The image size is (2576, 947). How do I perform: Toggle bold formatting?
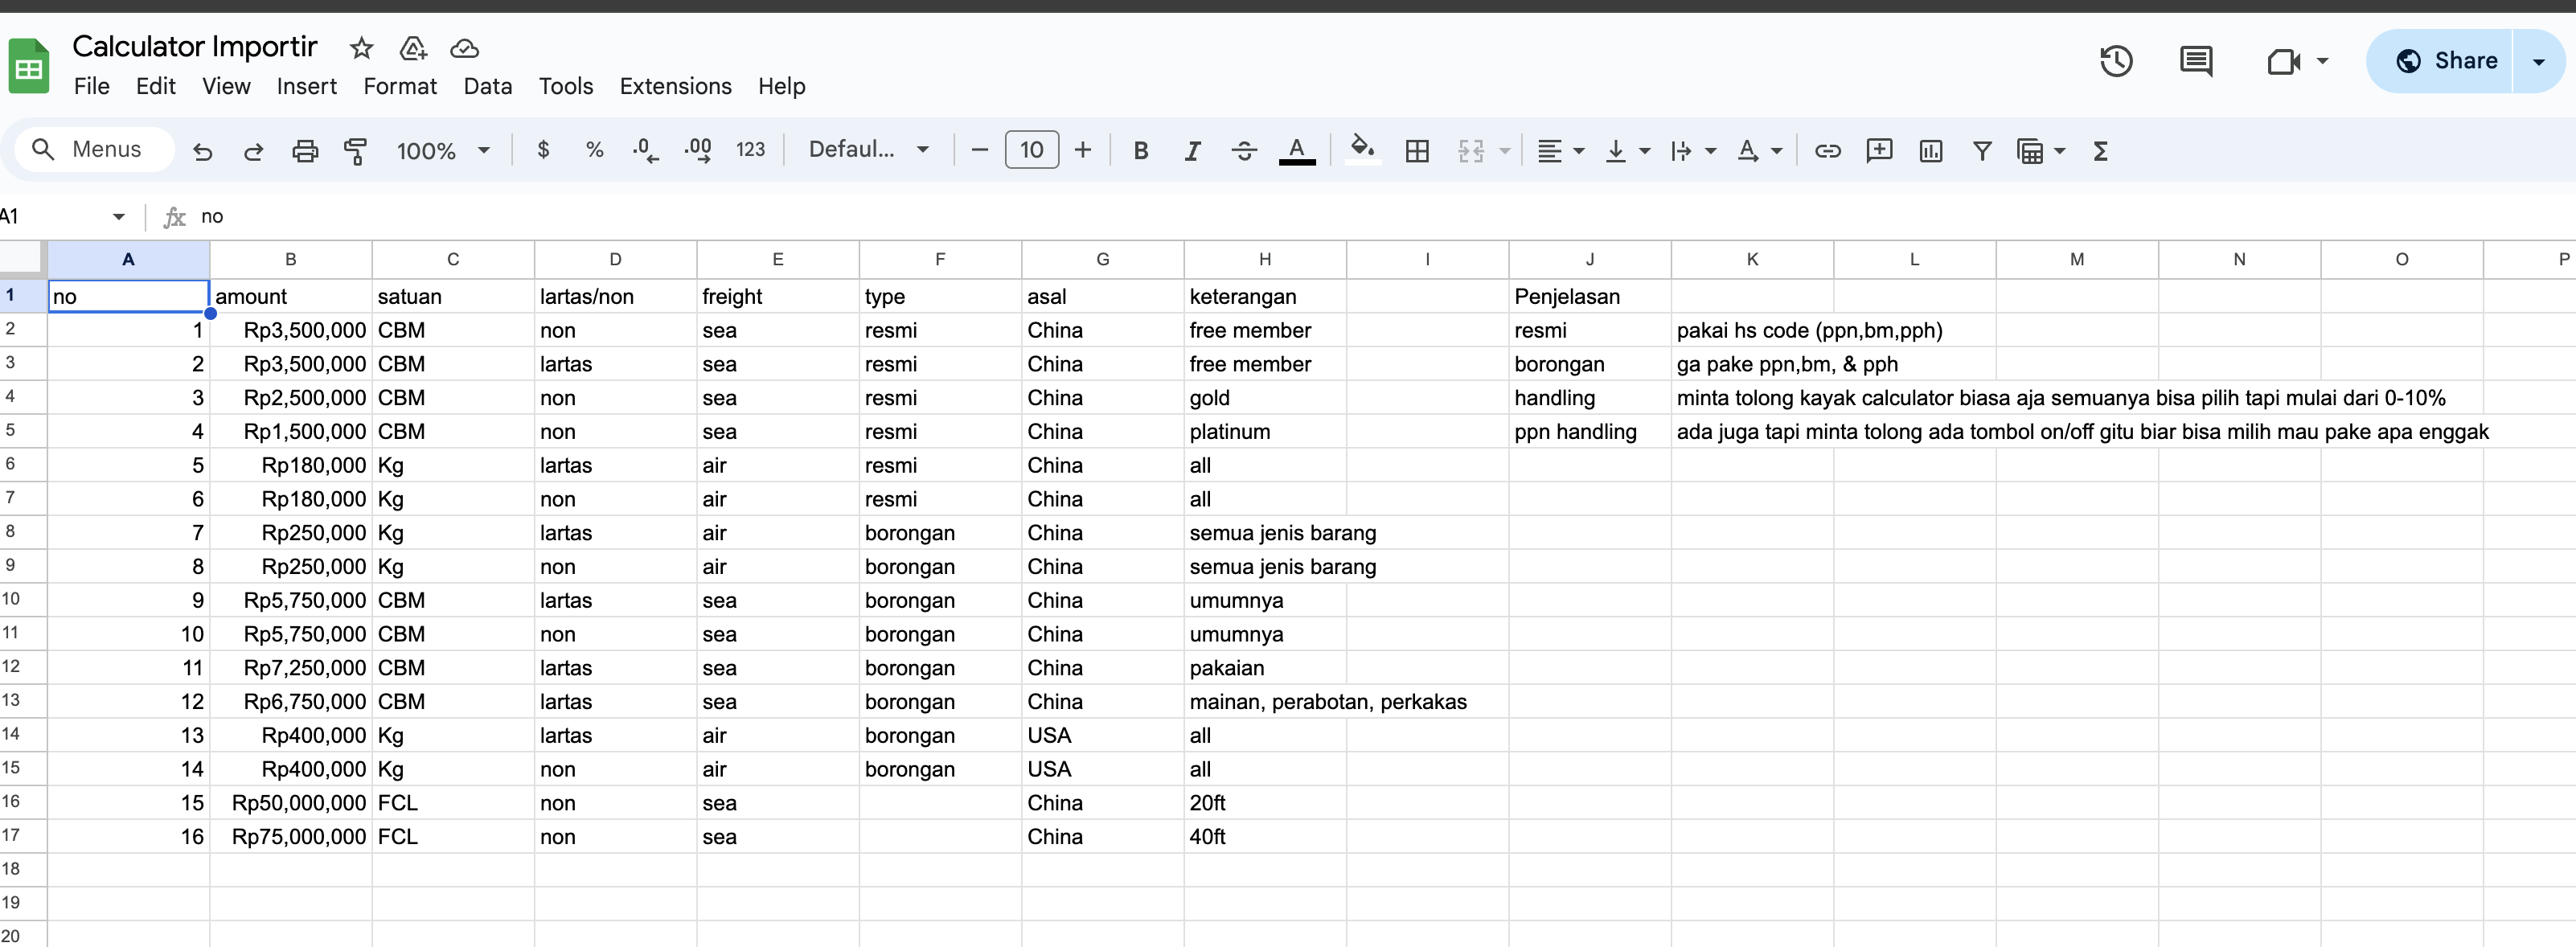tap(1140, 151)
